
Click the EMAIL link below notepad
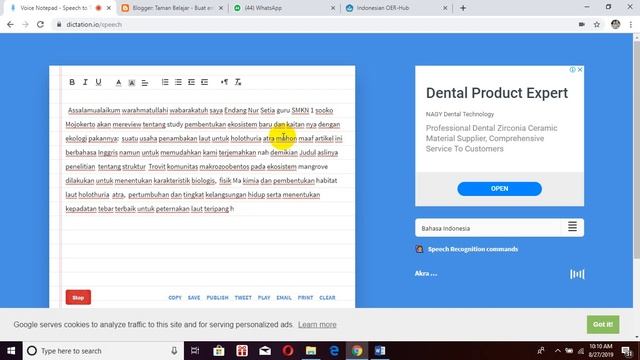284,298
